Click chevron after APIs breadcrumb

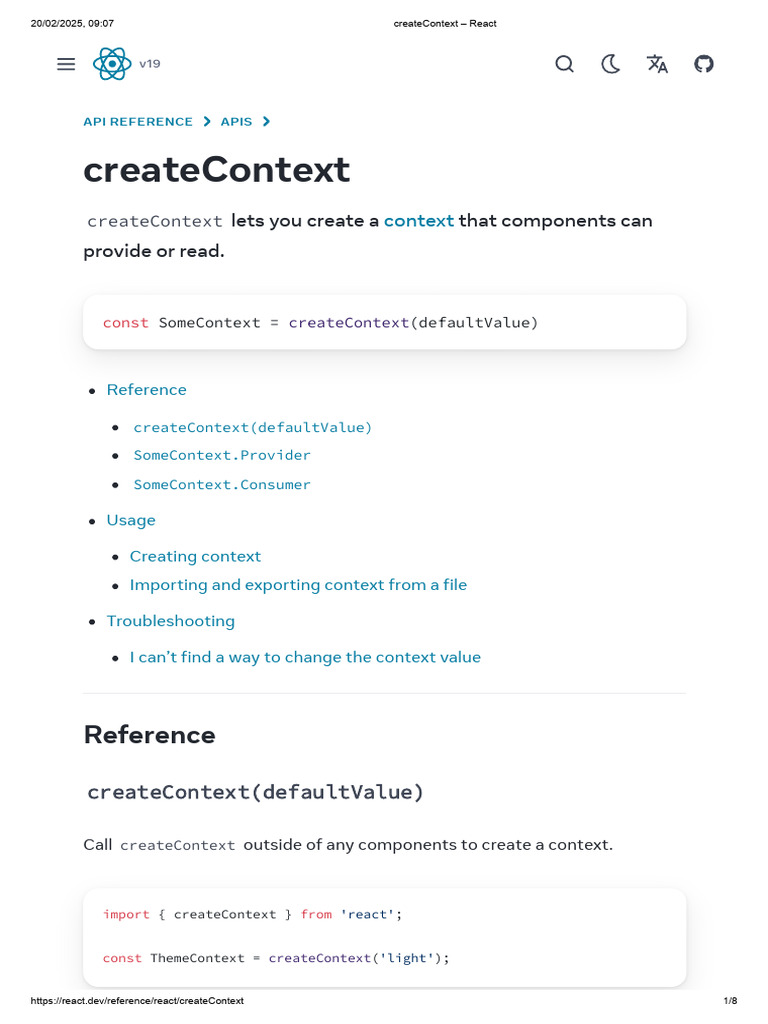pyautogui.click(x=266, y=122)
